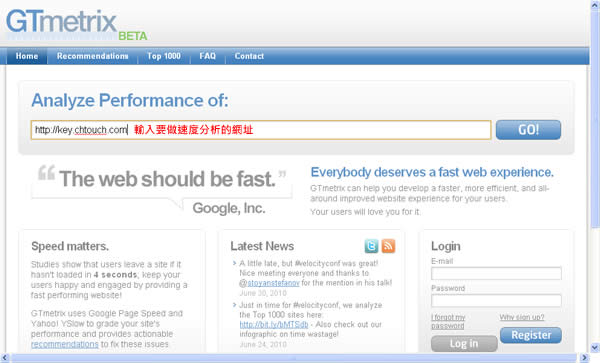Open the I forgot my password link
This screenshot has height=363, width=600.
448,322
